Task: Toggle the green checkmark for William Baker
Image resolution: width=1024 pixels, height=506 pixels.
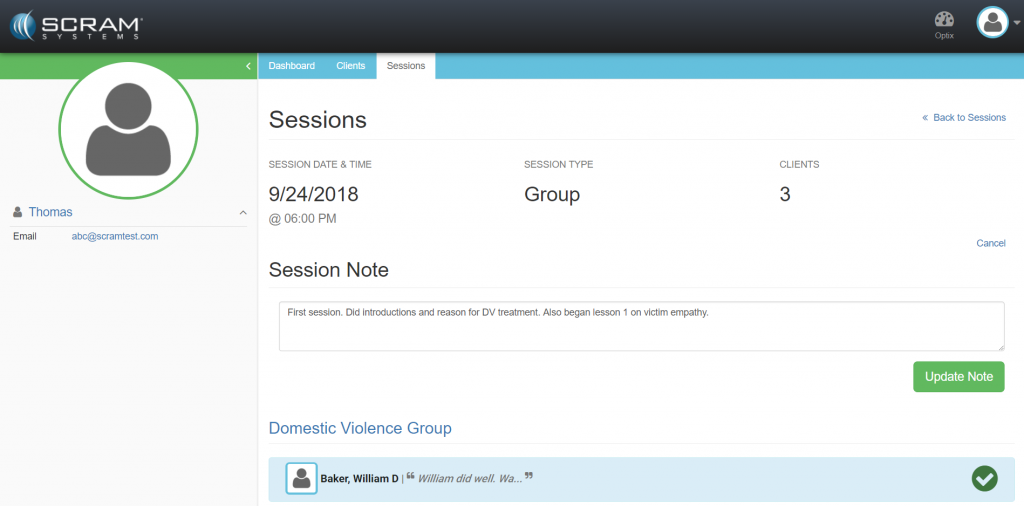Action: click(x=984, y=479)
